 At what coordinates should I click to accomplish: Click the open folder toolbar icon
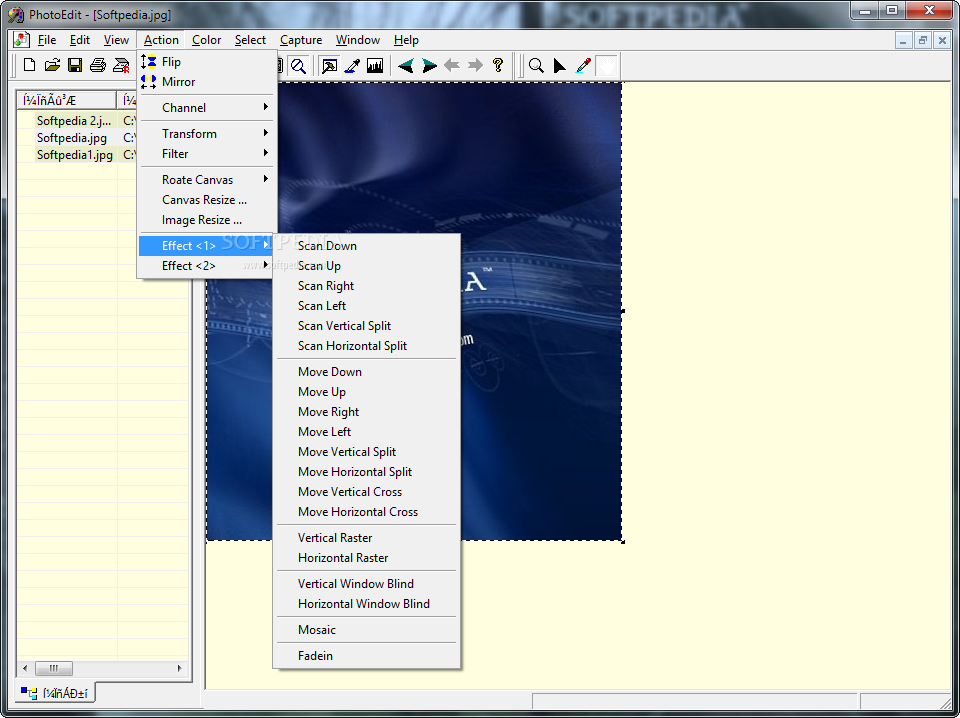[52, 65]
